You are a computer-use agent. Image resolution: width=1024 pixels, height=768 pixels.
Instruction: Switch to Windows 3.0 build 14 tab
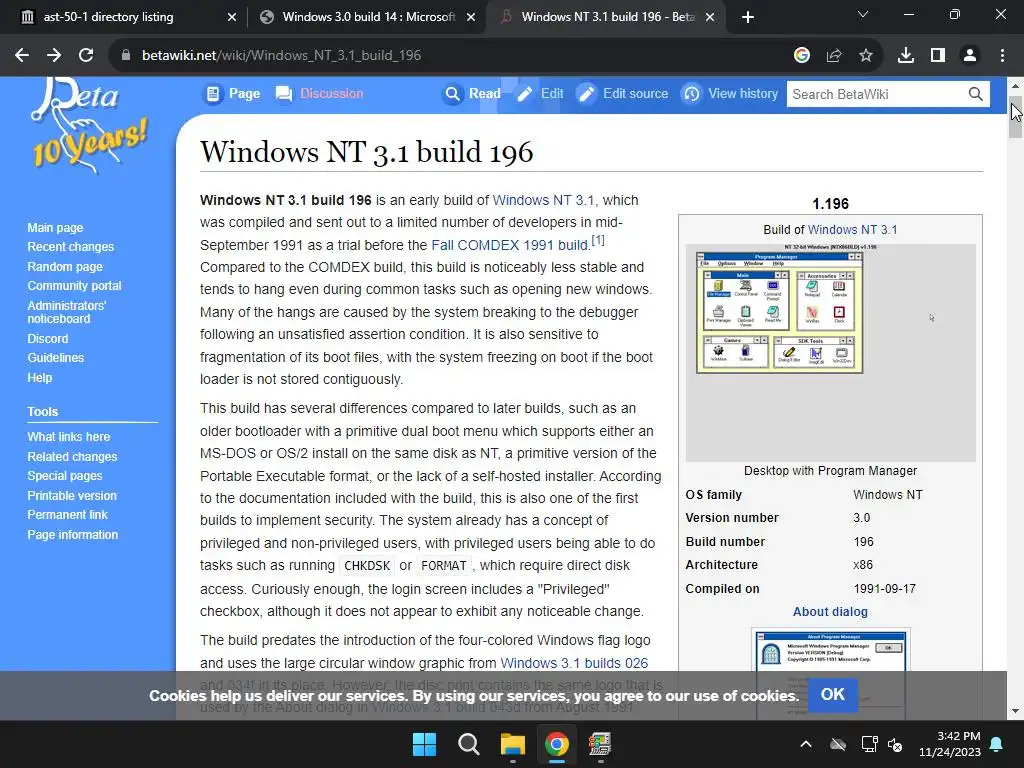[x=369, y=17]
